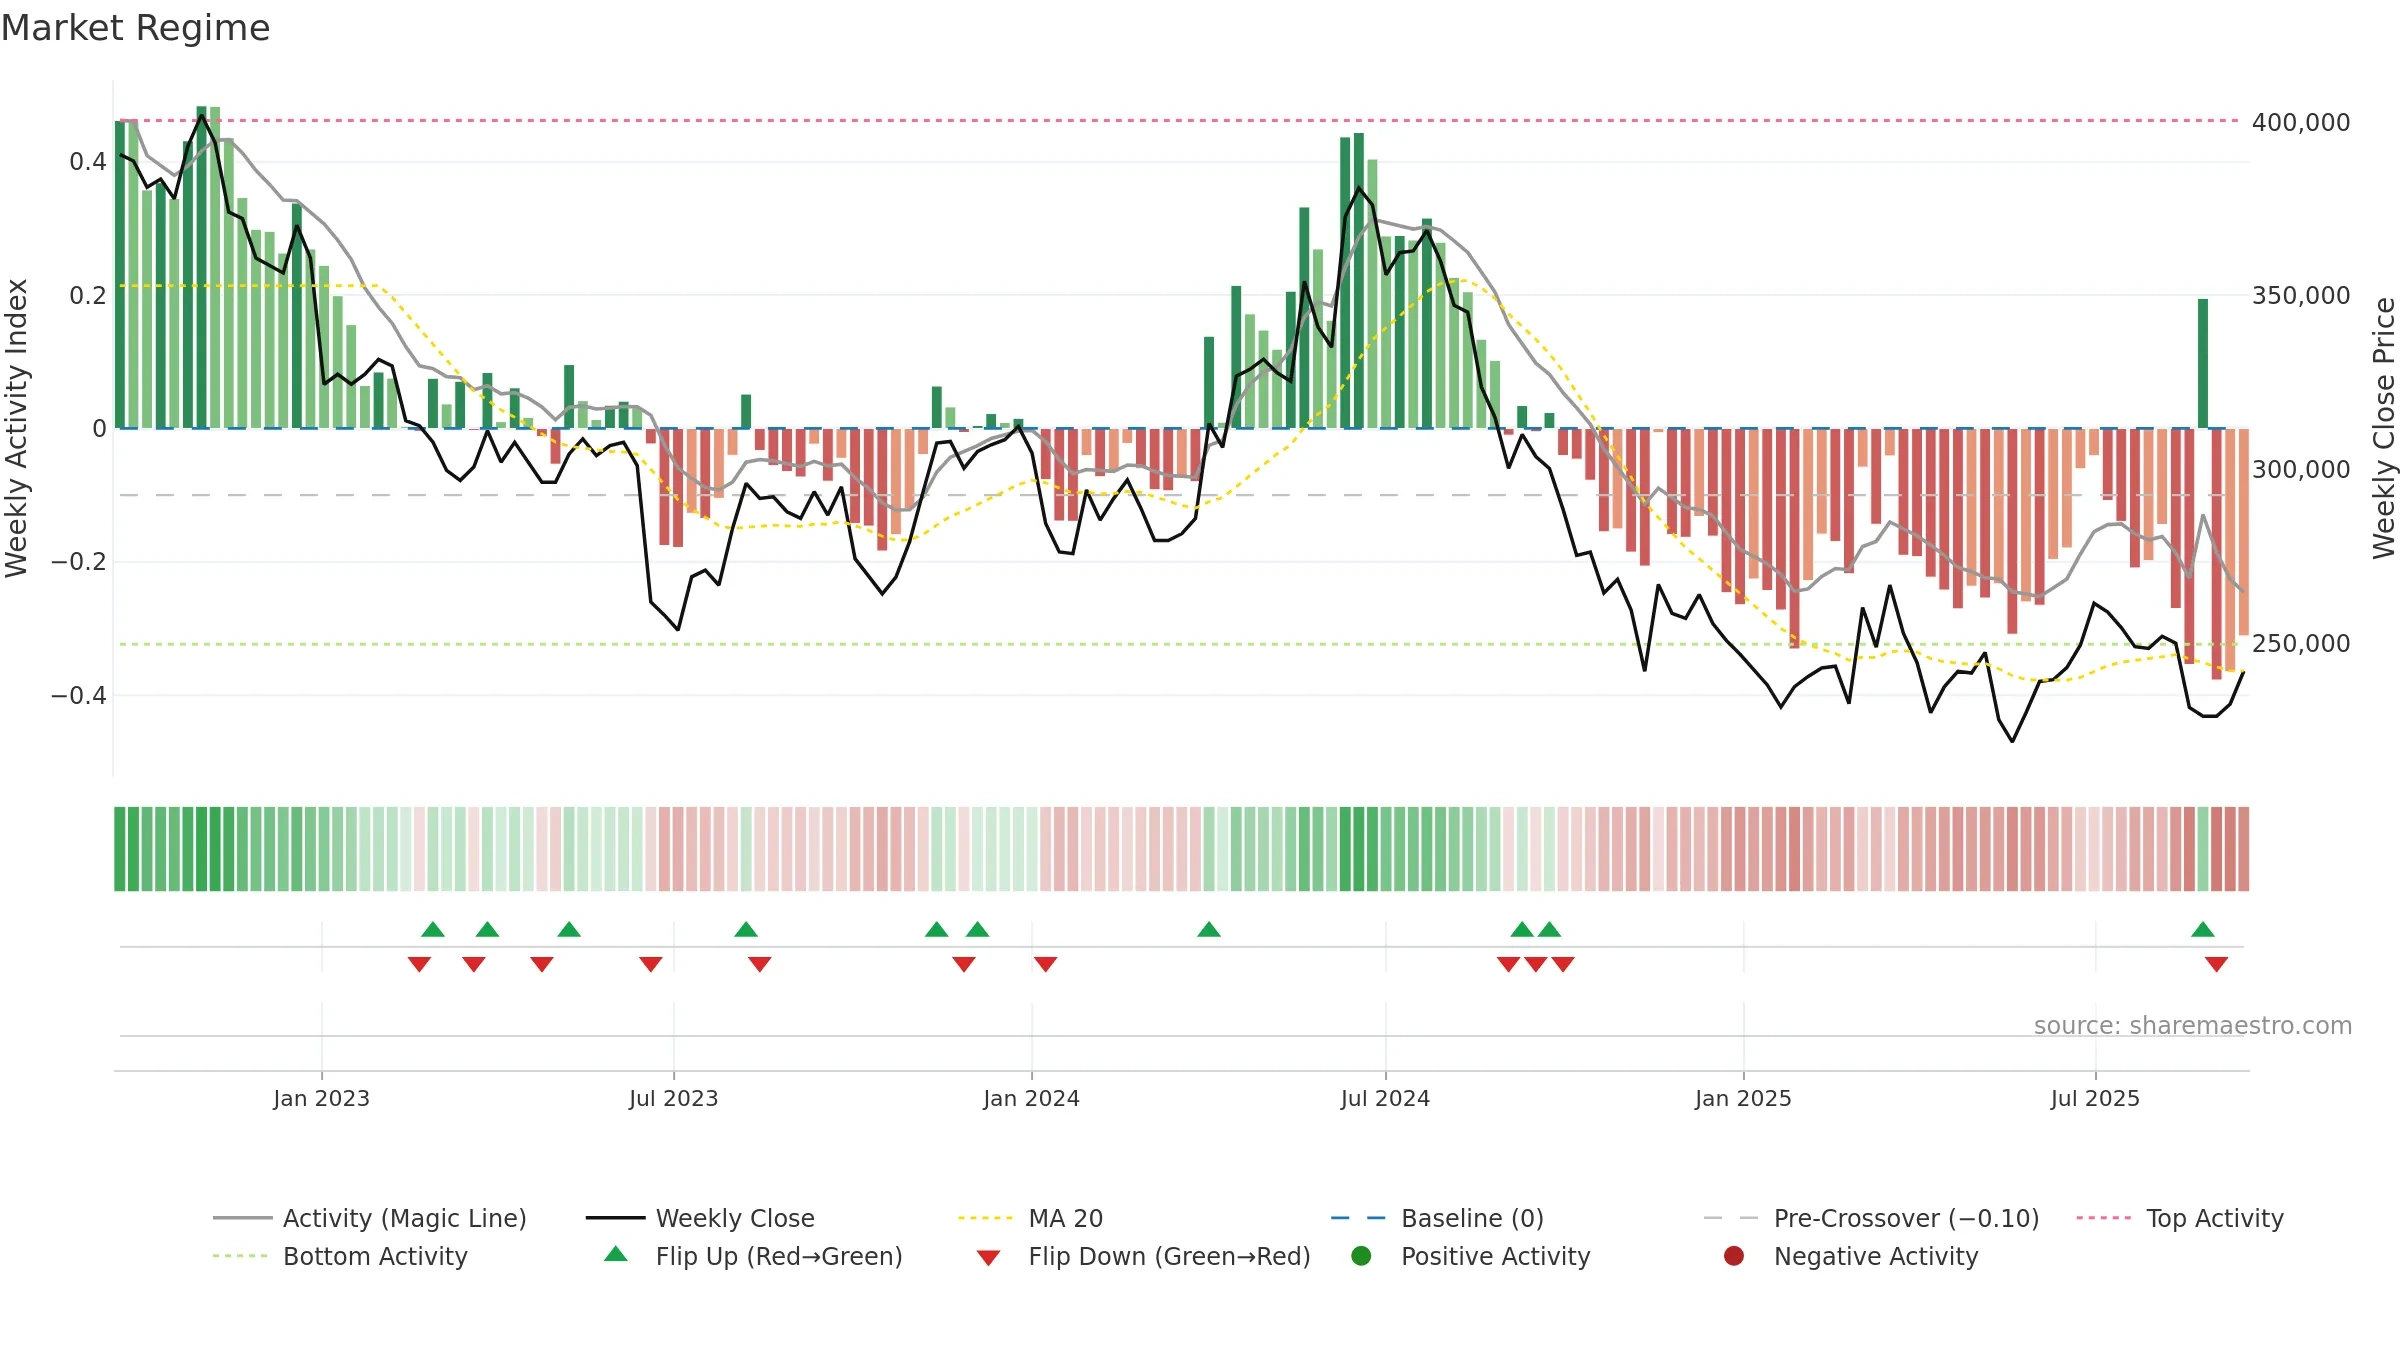The width and height of the screenshot is (2400, 1350).
Task: Click the Positive Activity green circle icon
Action: [x=1361, y=1256]
